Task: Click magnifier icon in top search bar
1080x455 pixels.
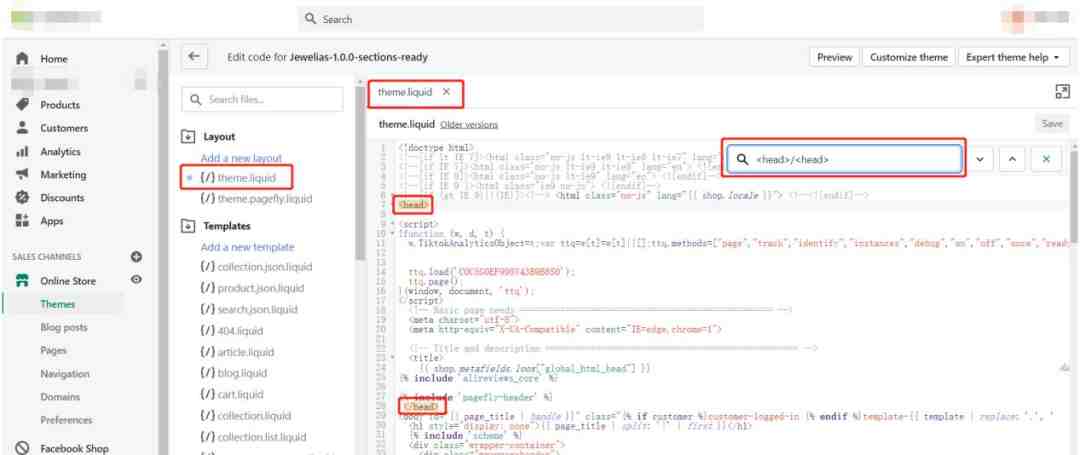Action: click(x=311, y=19)
